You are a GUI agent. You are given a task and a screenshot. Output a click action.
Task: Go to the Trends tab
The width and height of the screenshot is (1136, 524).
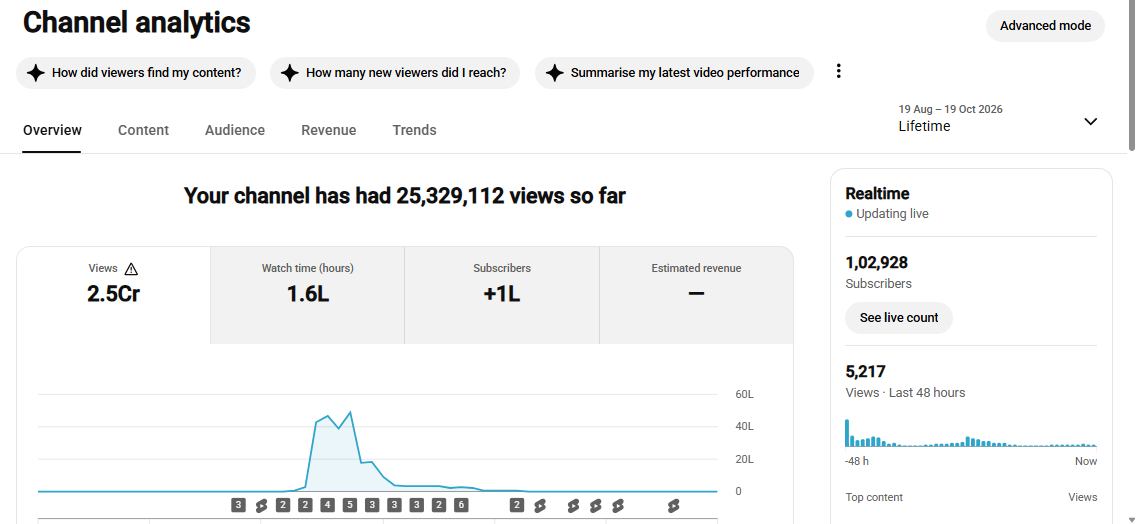pos(414,130)
